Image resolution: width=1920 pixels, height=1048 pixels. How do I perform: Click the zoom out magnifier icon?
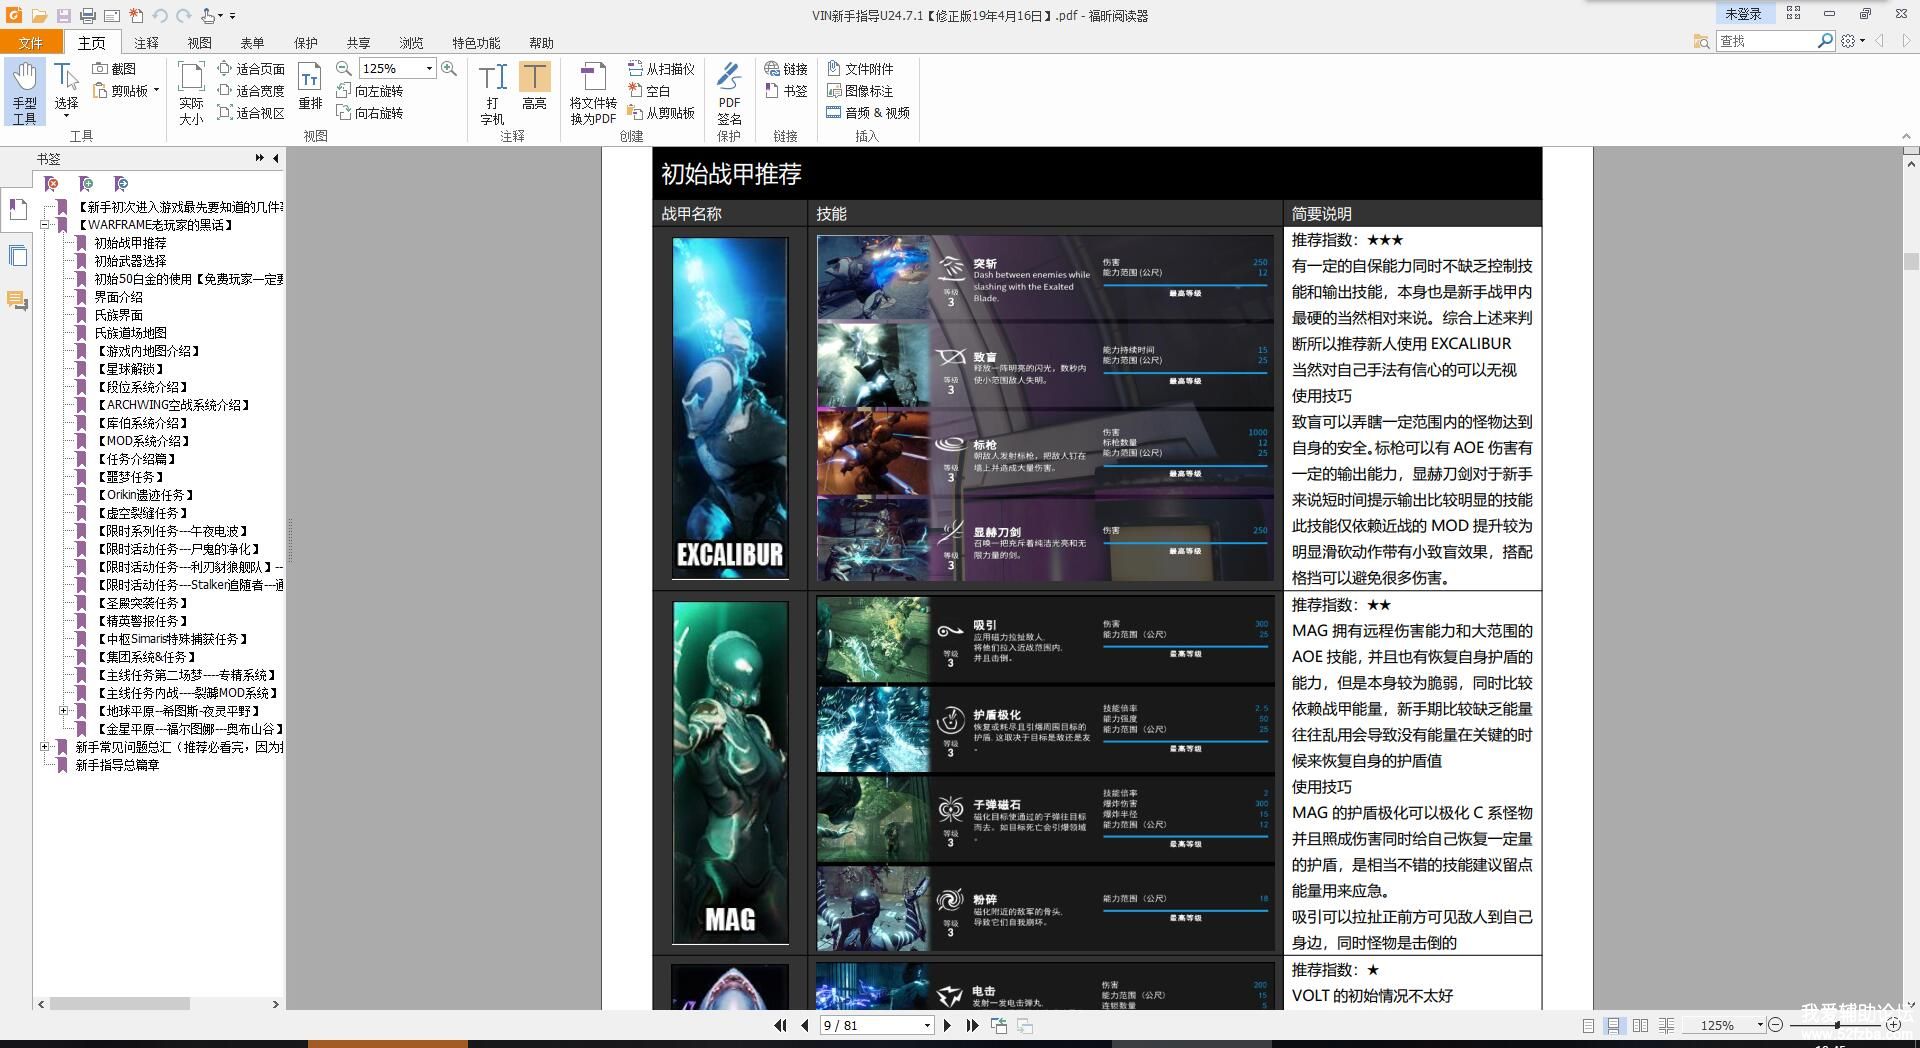point(344,68)
